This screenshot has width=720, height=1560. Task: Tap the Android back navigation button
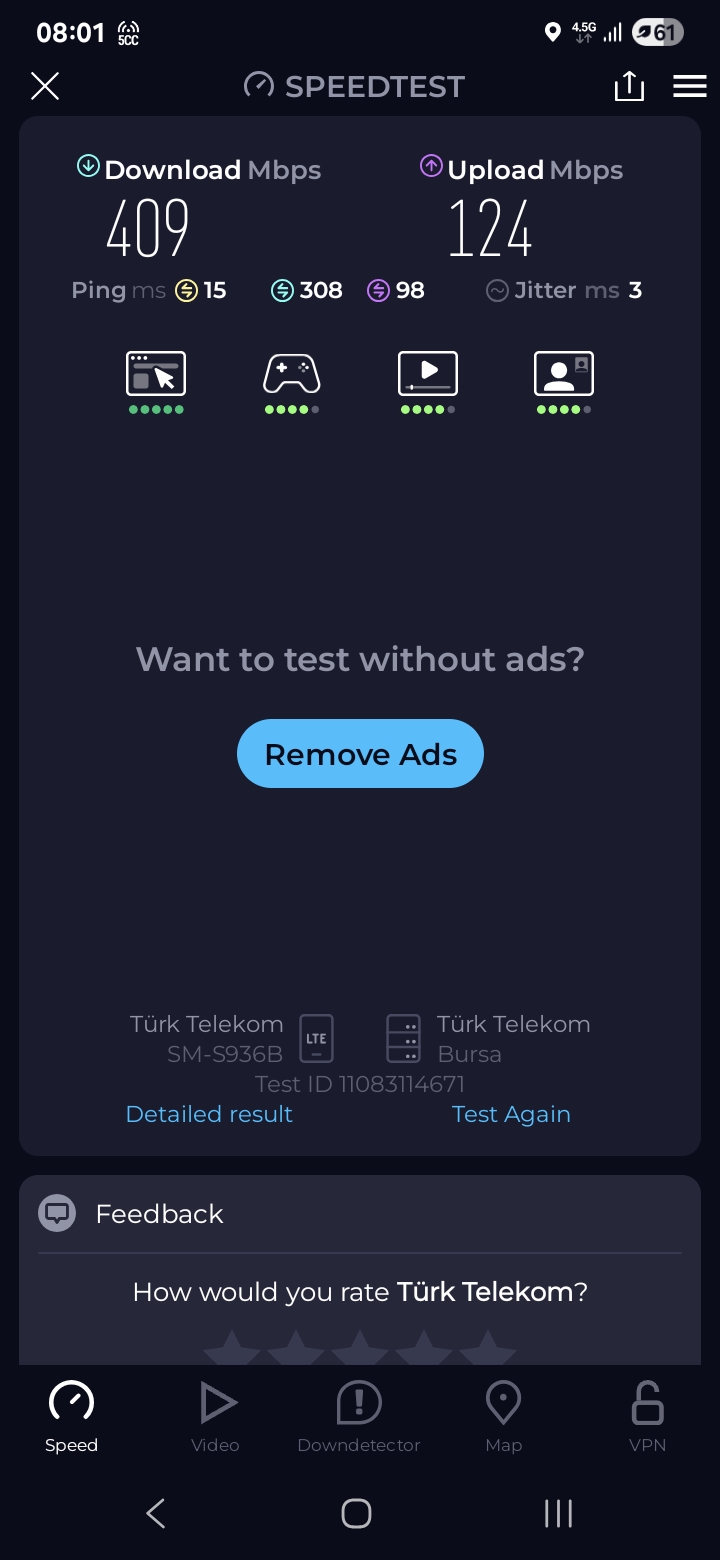point(156,1513)
